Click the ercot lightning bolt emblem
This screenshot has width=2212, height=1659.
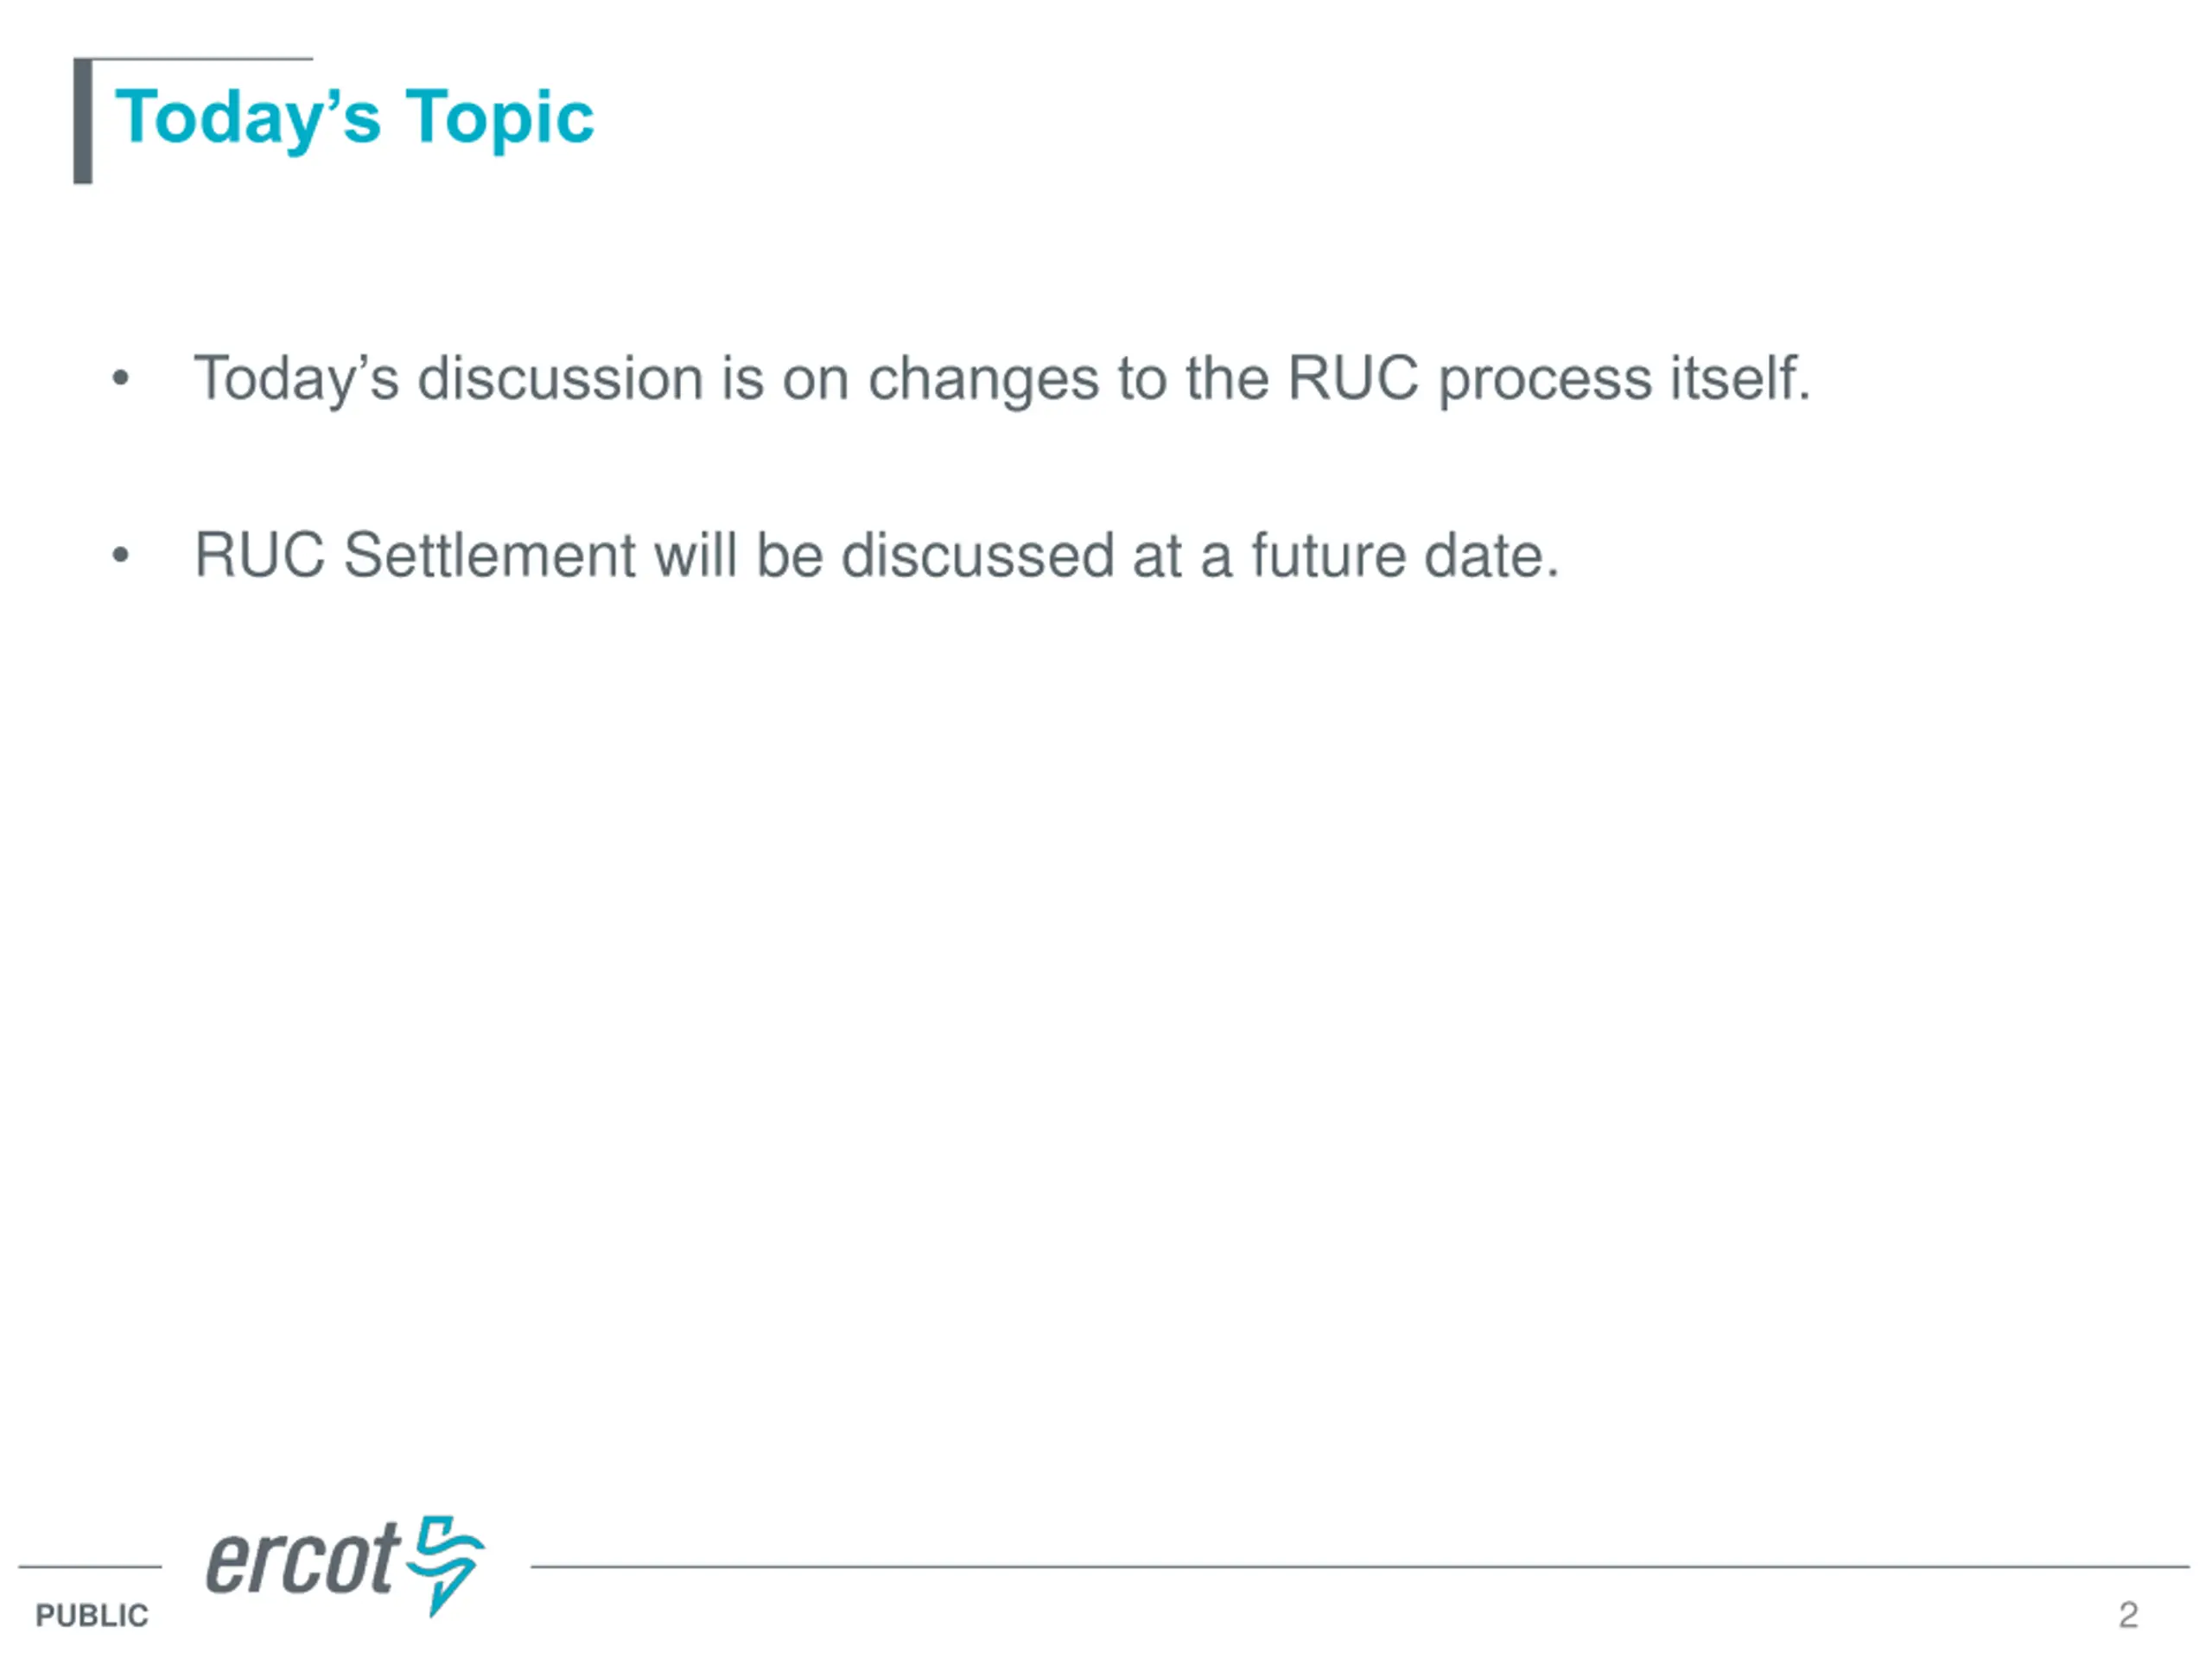click(x=445, y=1564)
